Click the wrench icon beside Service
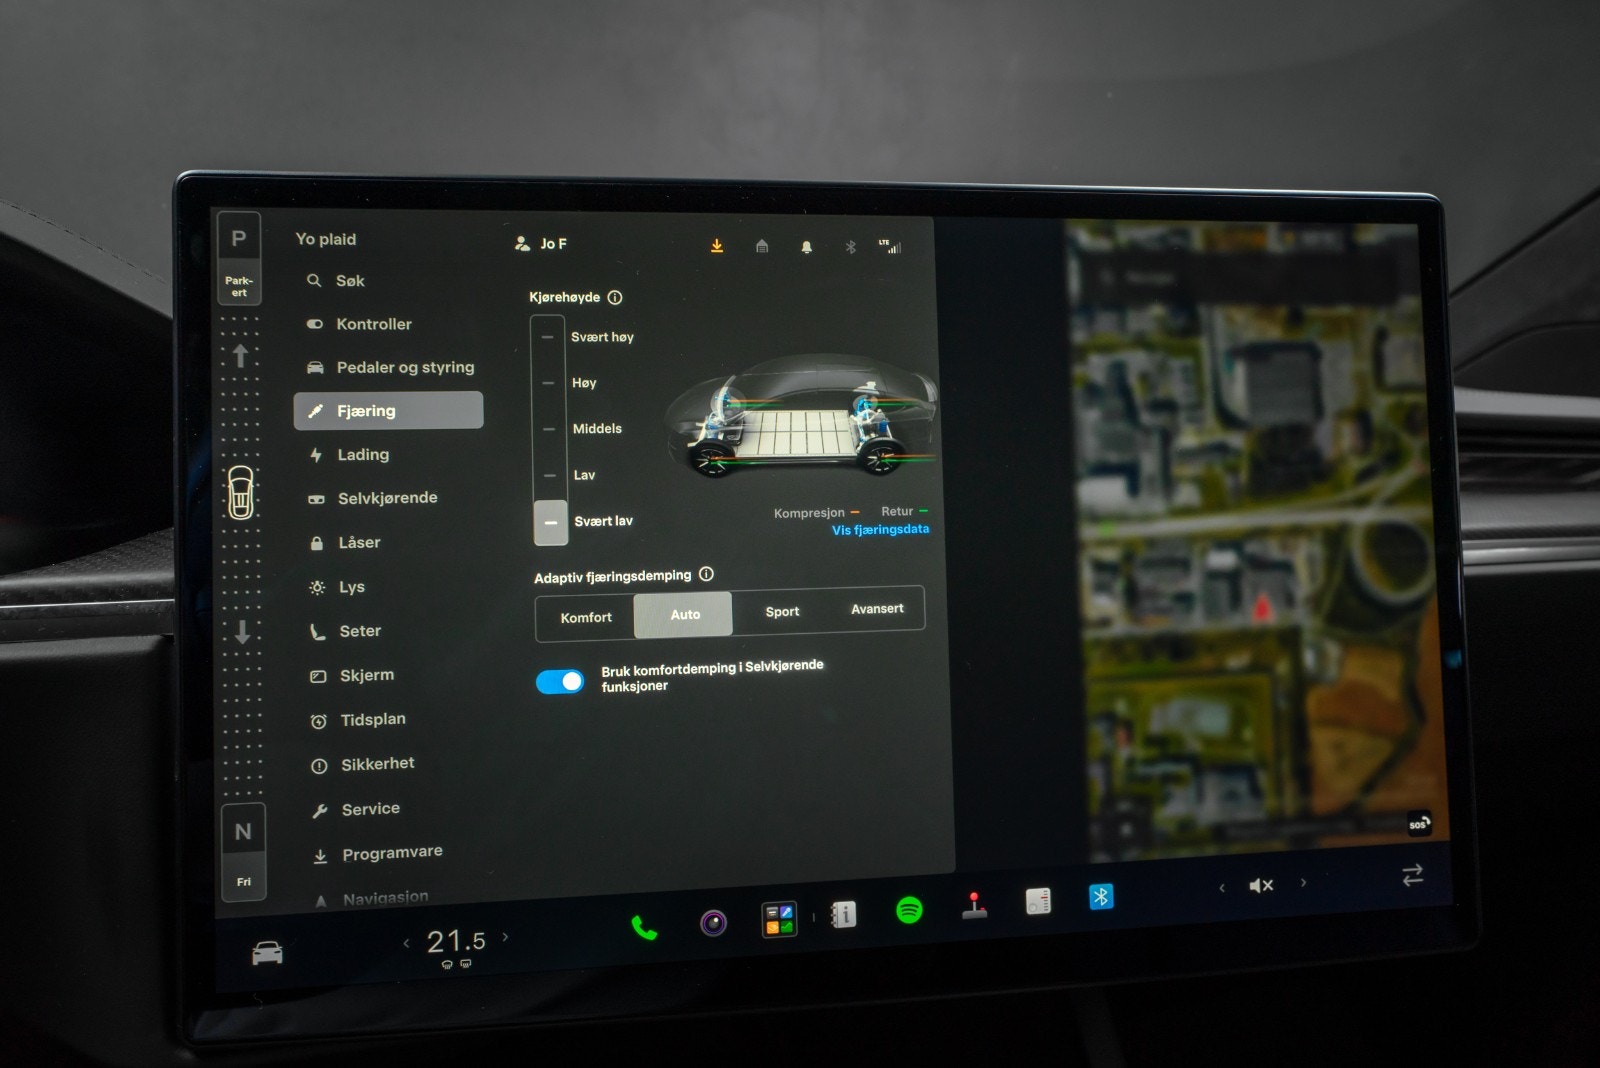The height and width of the screenshot is (1068, 1600). (320, 811)
